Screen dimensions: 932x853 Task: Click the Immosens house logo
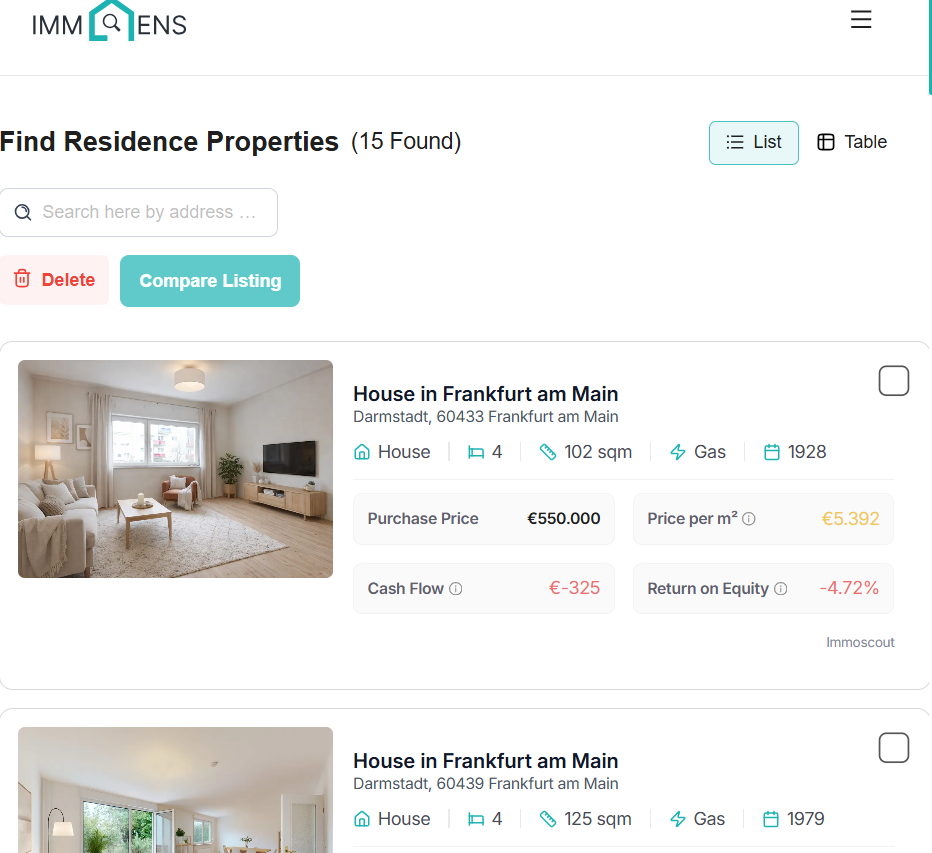[109, 22]
